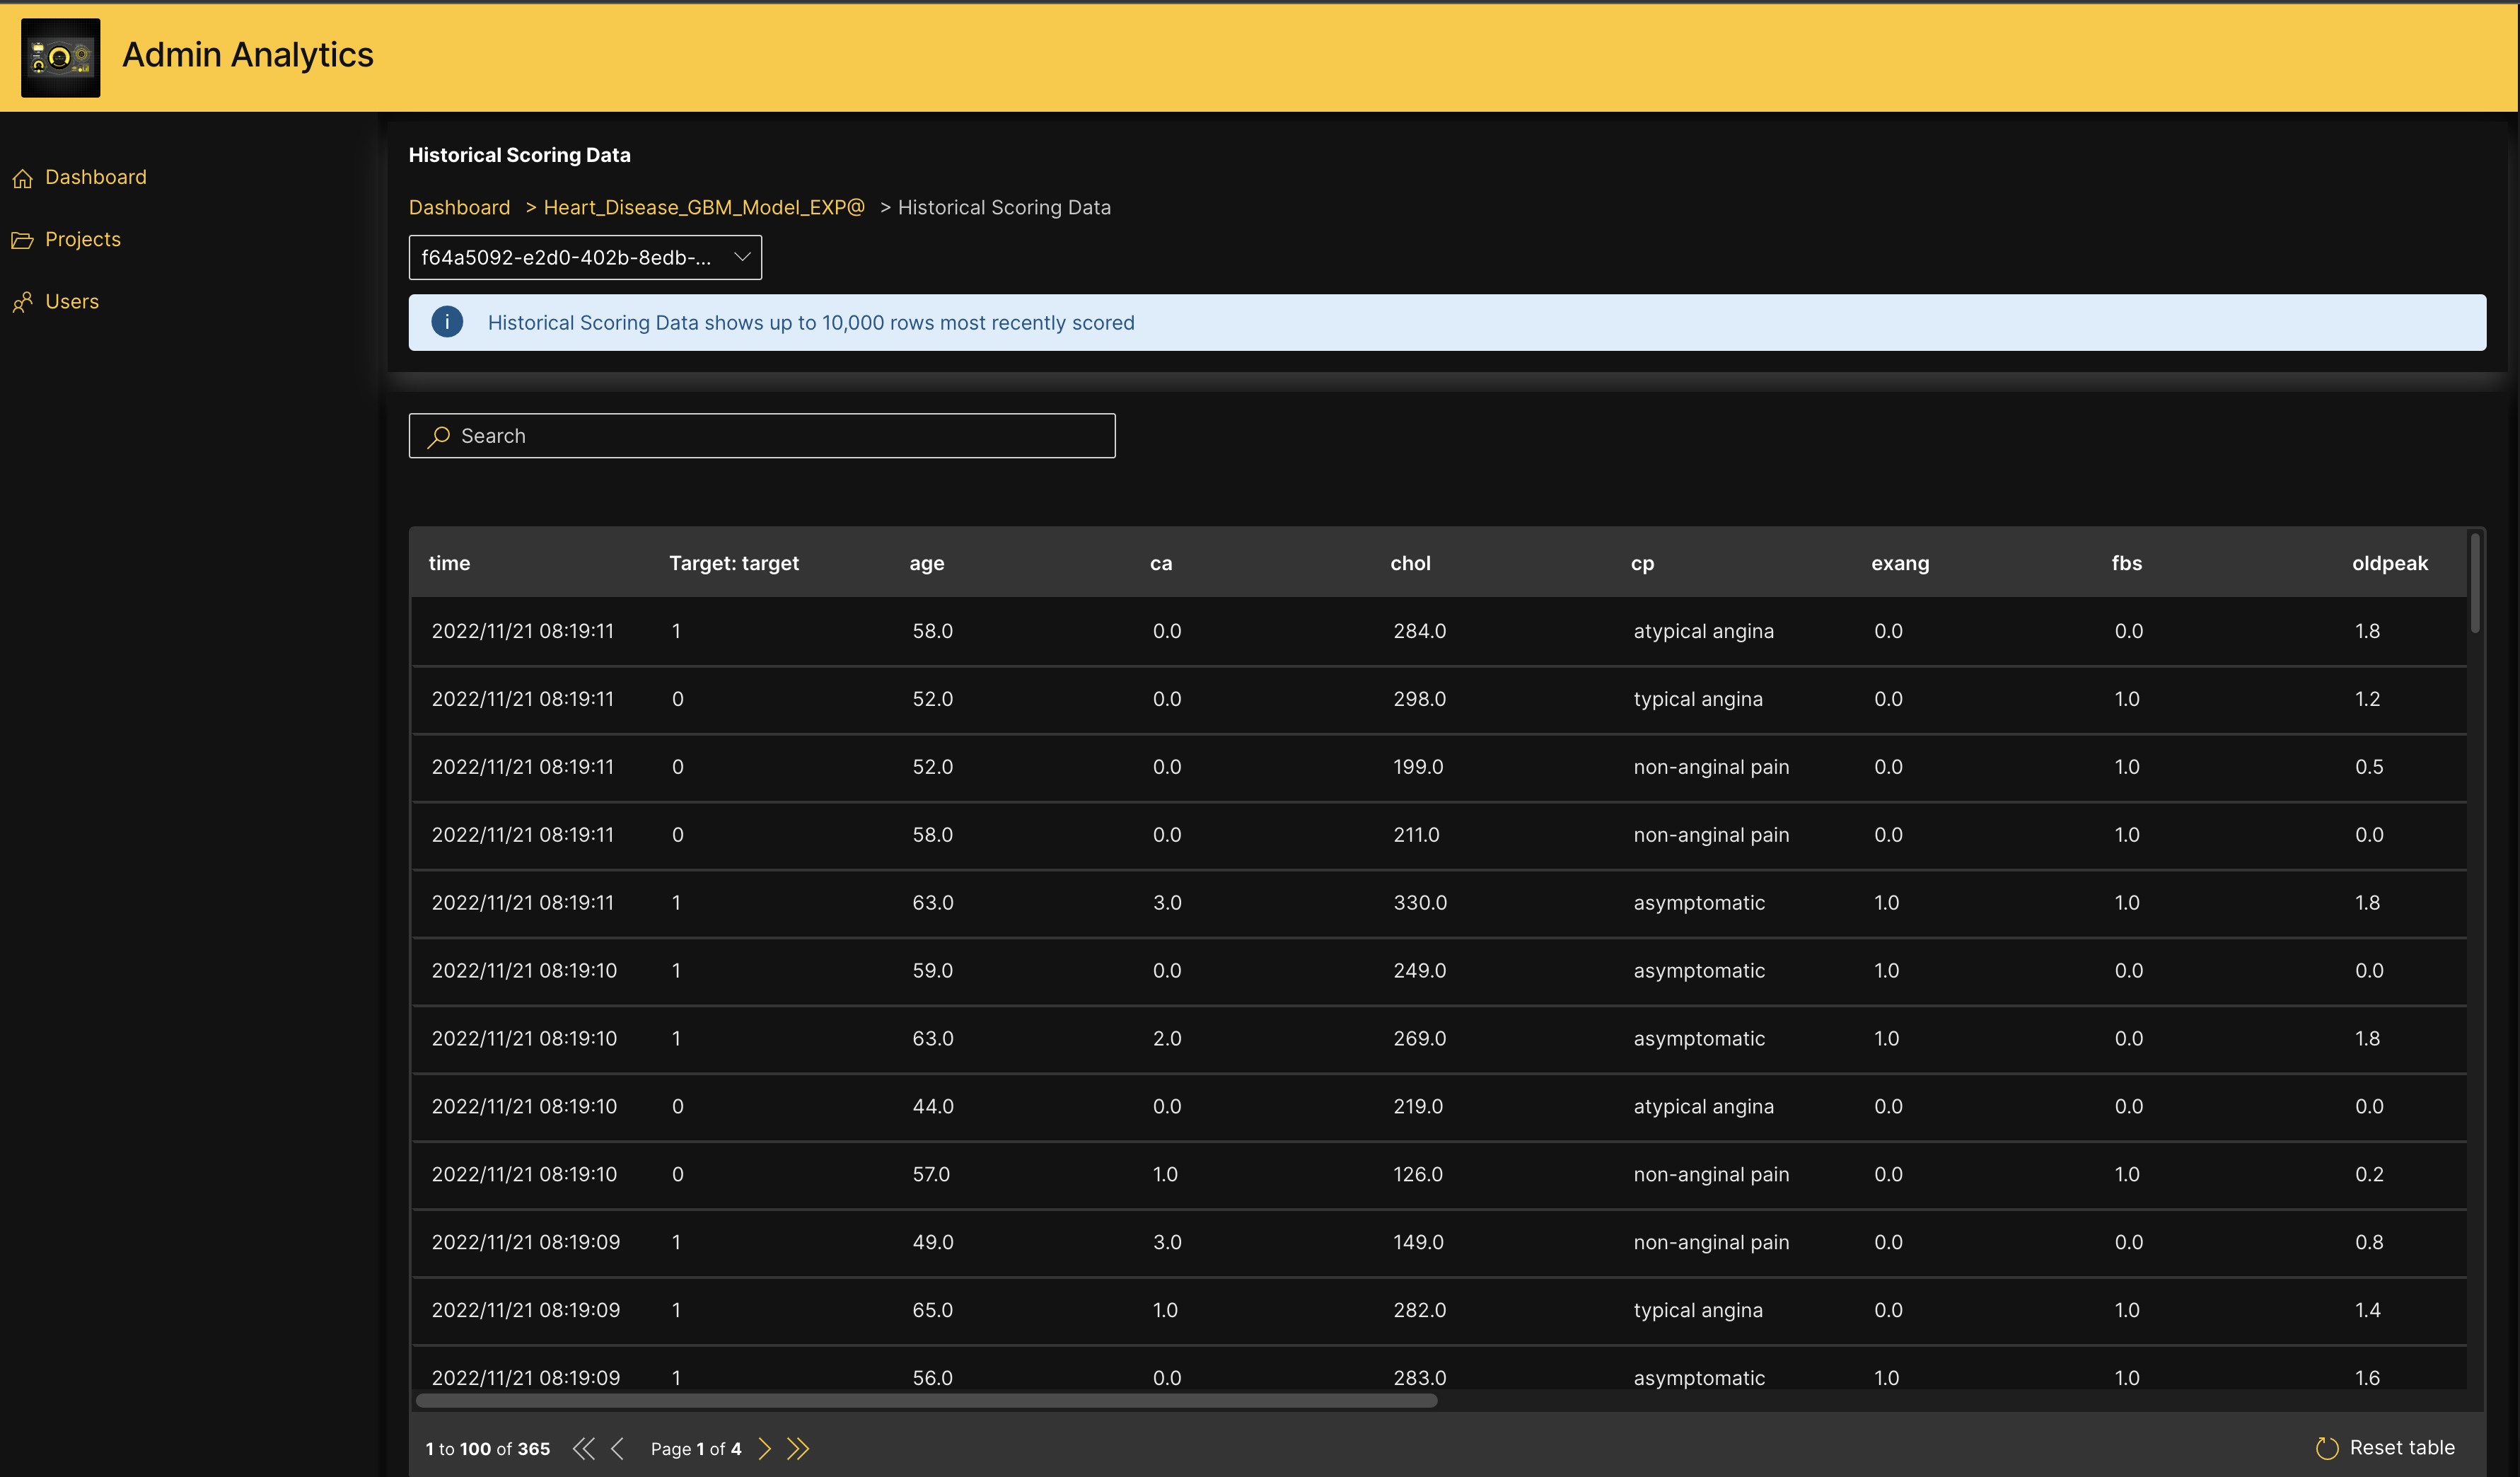Sort by the time column header
Viewport: 2520px width, 1477px height.
coord(449,563)
